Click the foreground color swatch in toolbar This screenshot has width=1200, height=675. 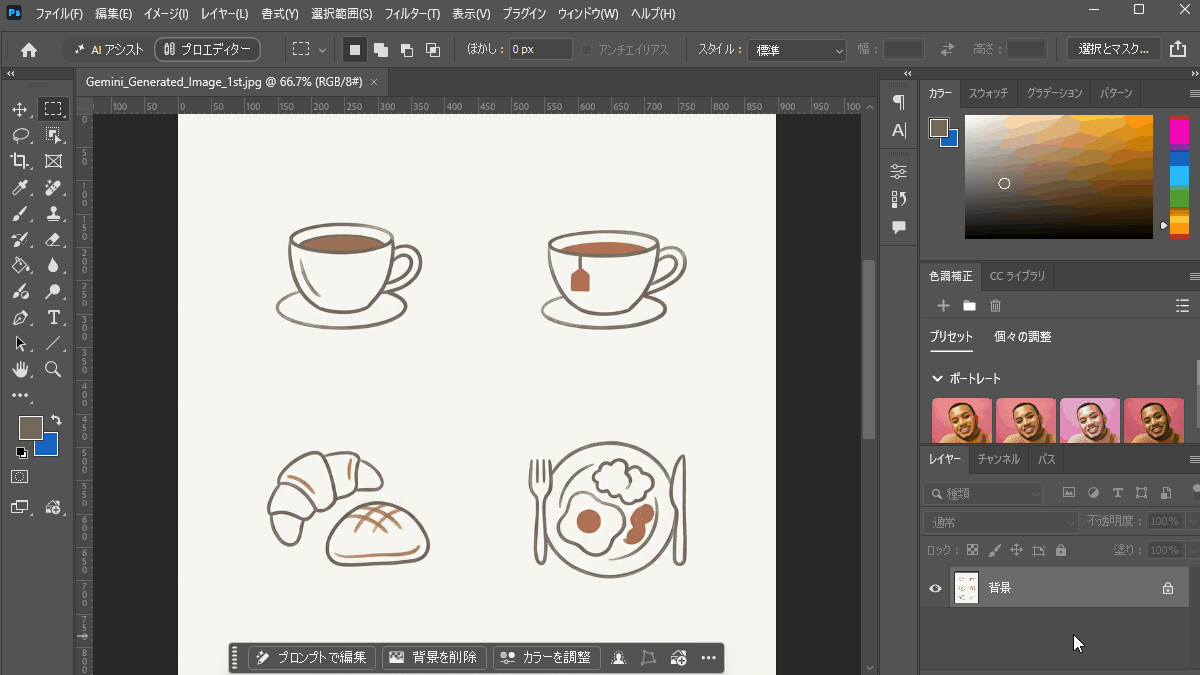(x=30, y=428)
